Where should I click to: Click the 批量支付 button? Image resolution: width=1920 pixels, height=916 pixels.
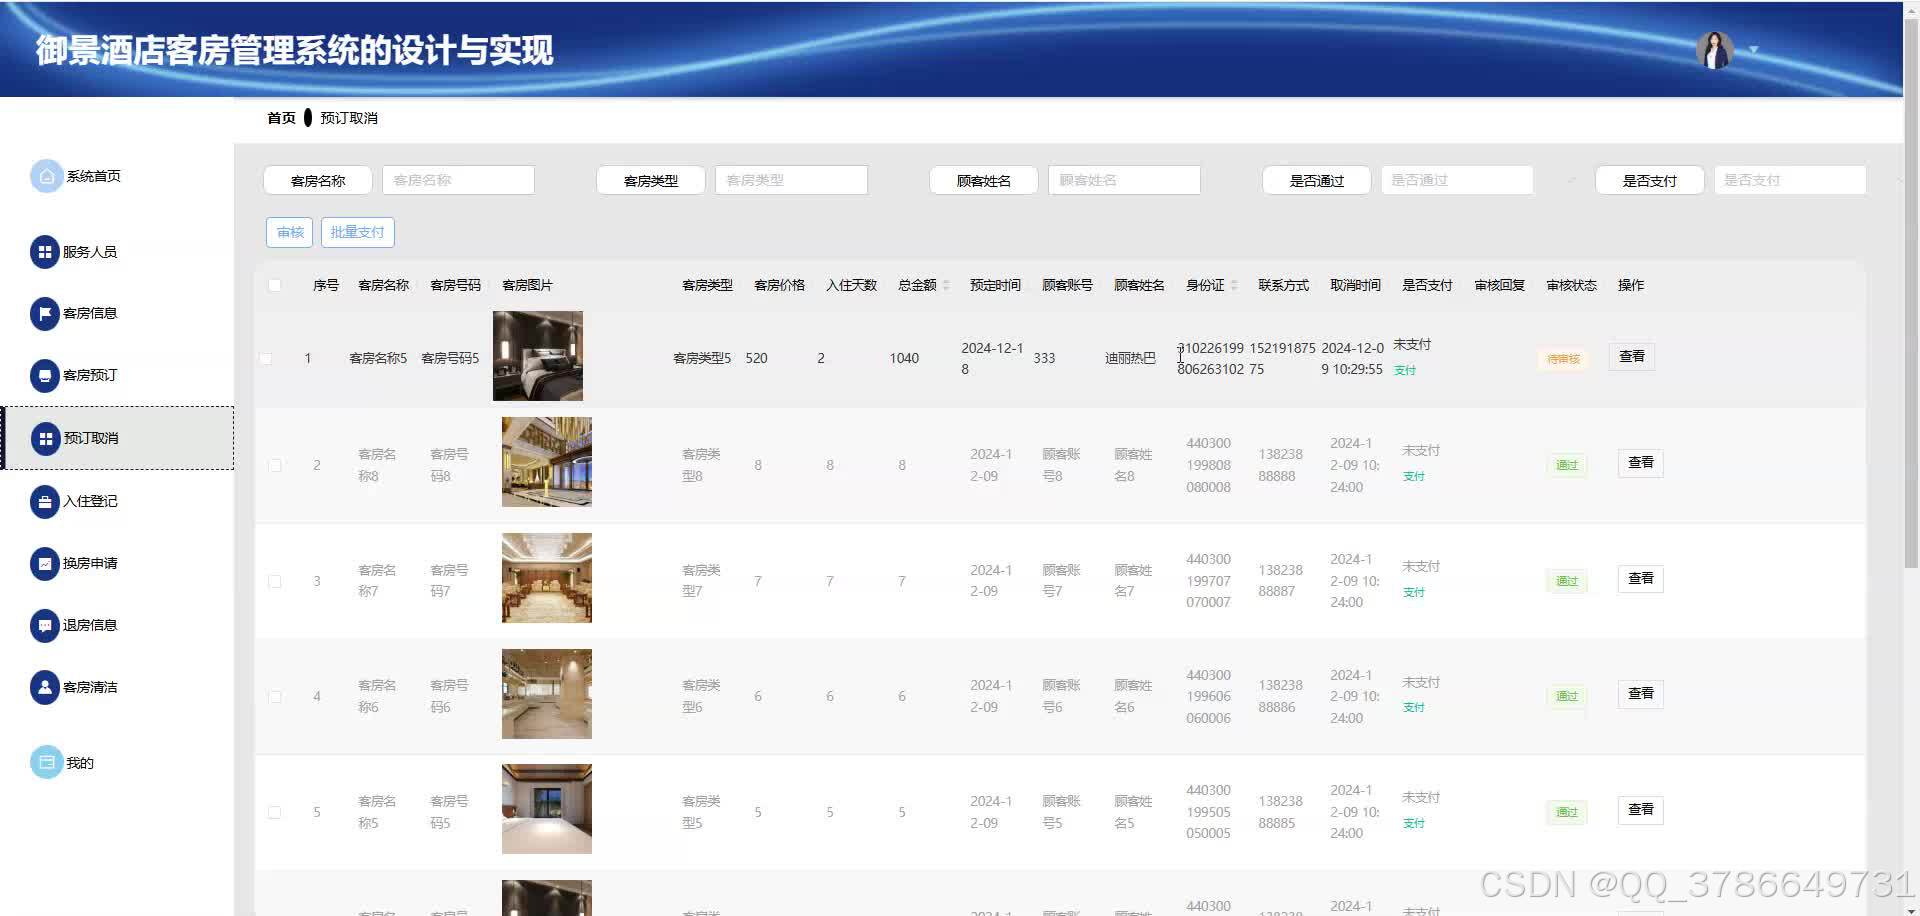point(357,232)
